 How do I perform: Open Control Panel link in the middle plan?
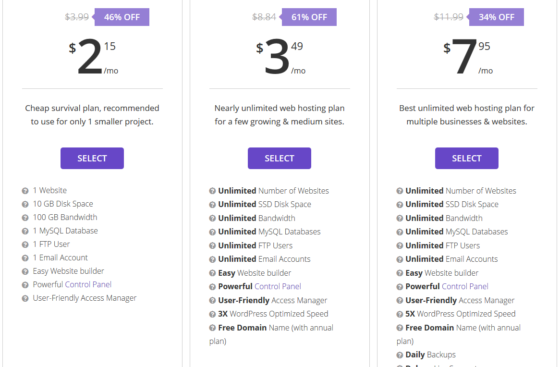coord(278,286)
